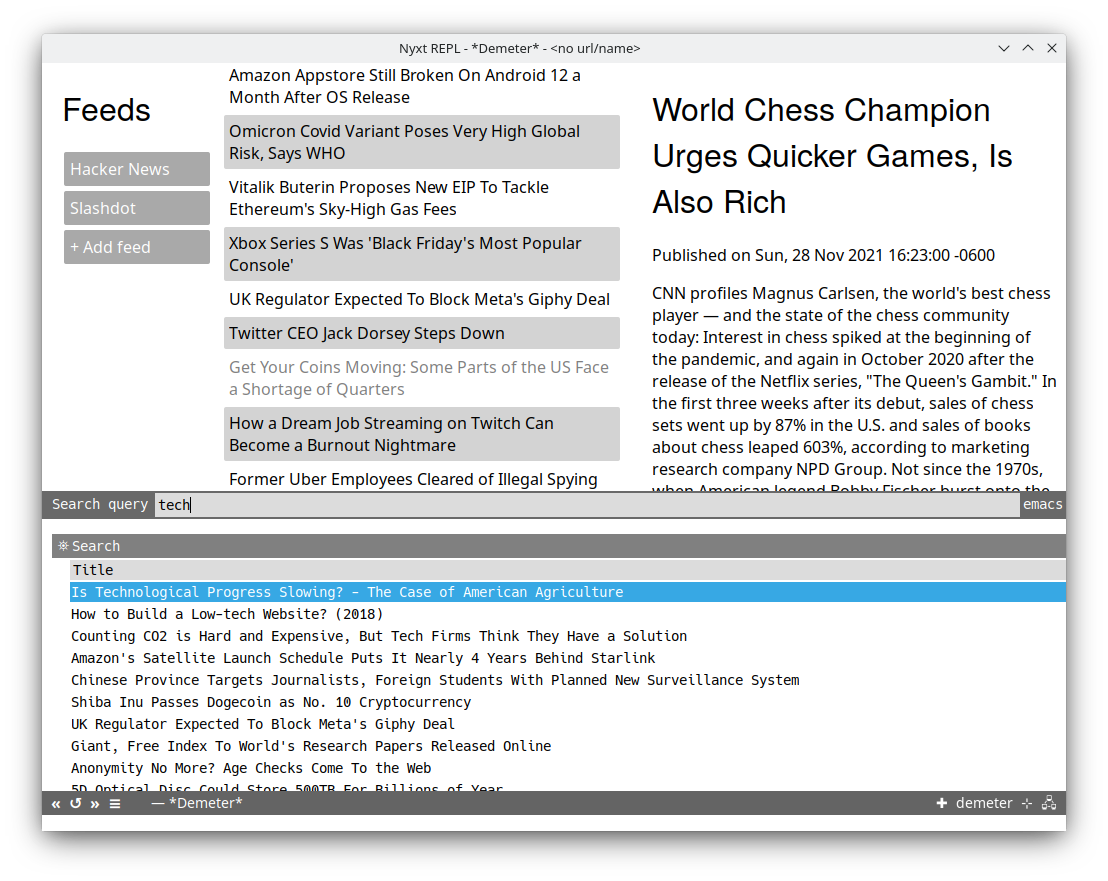Click the Title column header in search results

567,570
